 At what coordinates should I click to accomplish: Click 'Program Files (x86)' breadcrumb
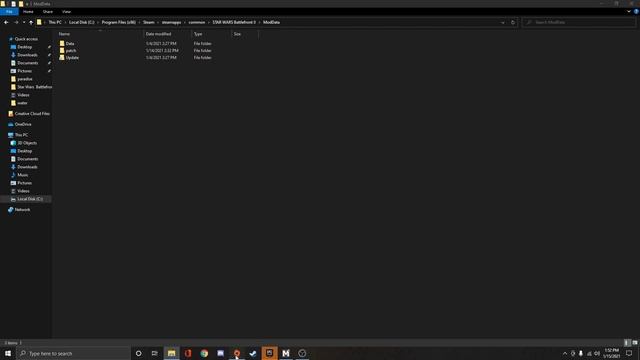coord(119,22)
